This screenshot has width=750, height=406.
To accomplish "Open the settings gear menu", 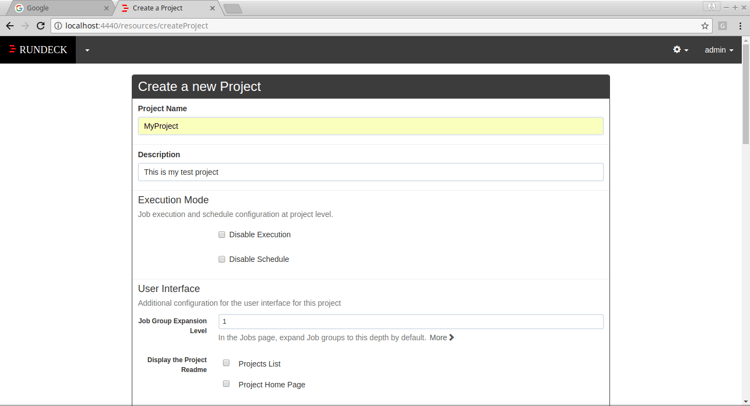I will (680, 50).
